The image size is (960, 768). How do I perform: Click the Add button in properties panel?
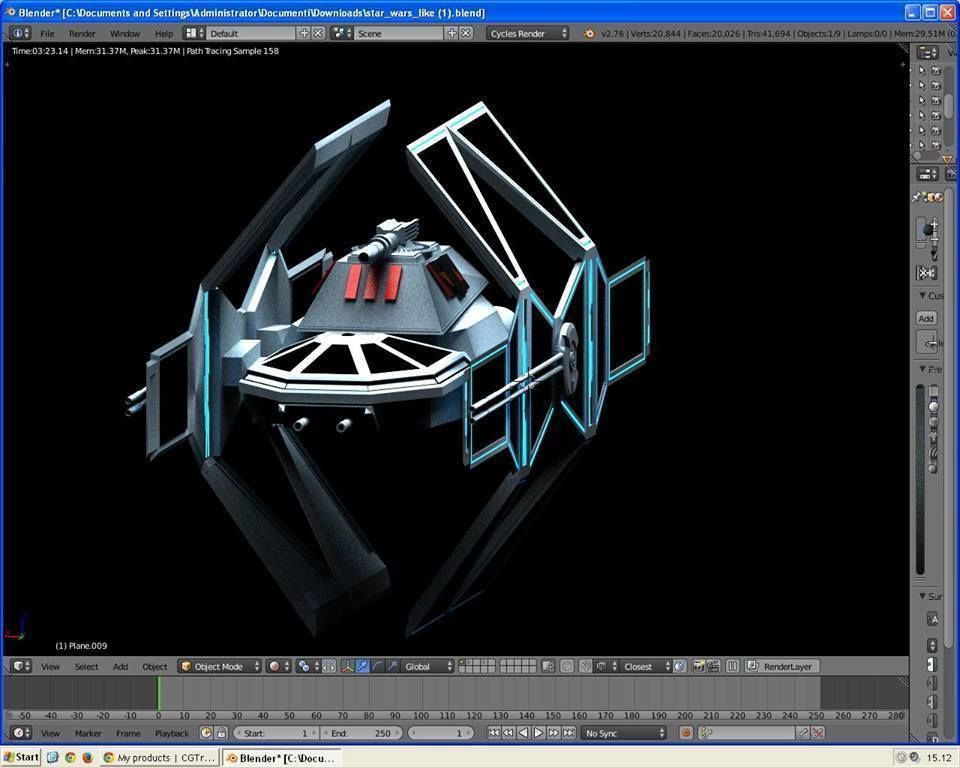[926, 318]
